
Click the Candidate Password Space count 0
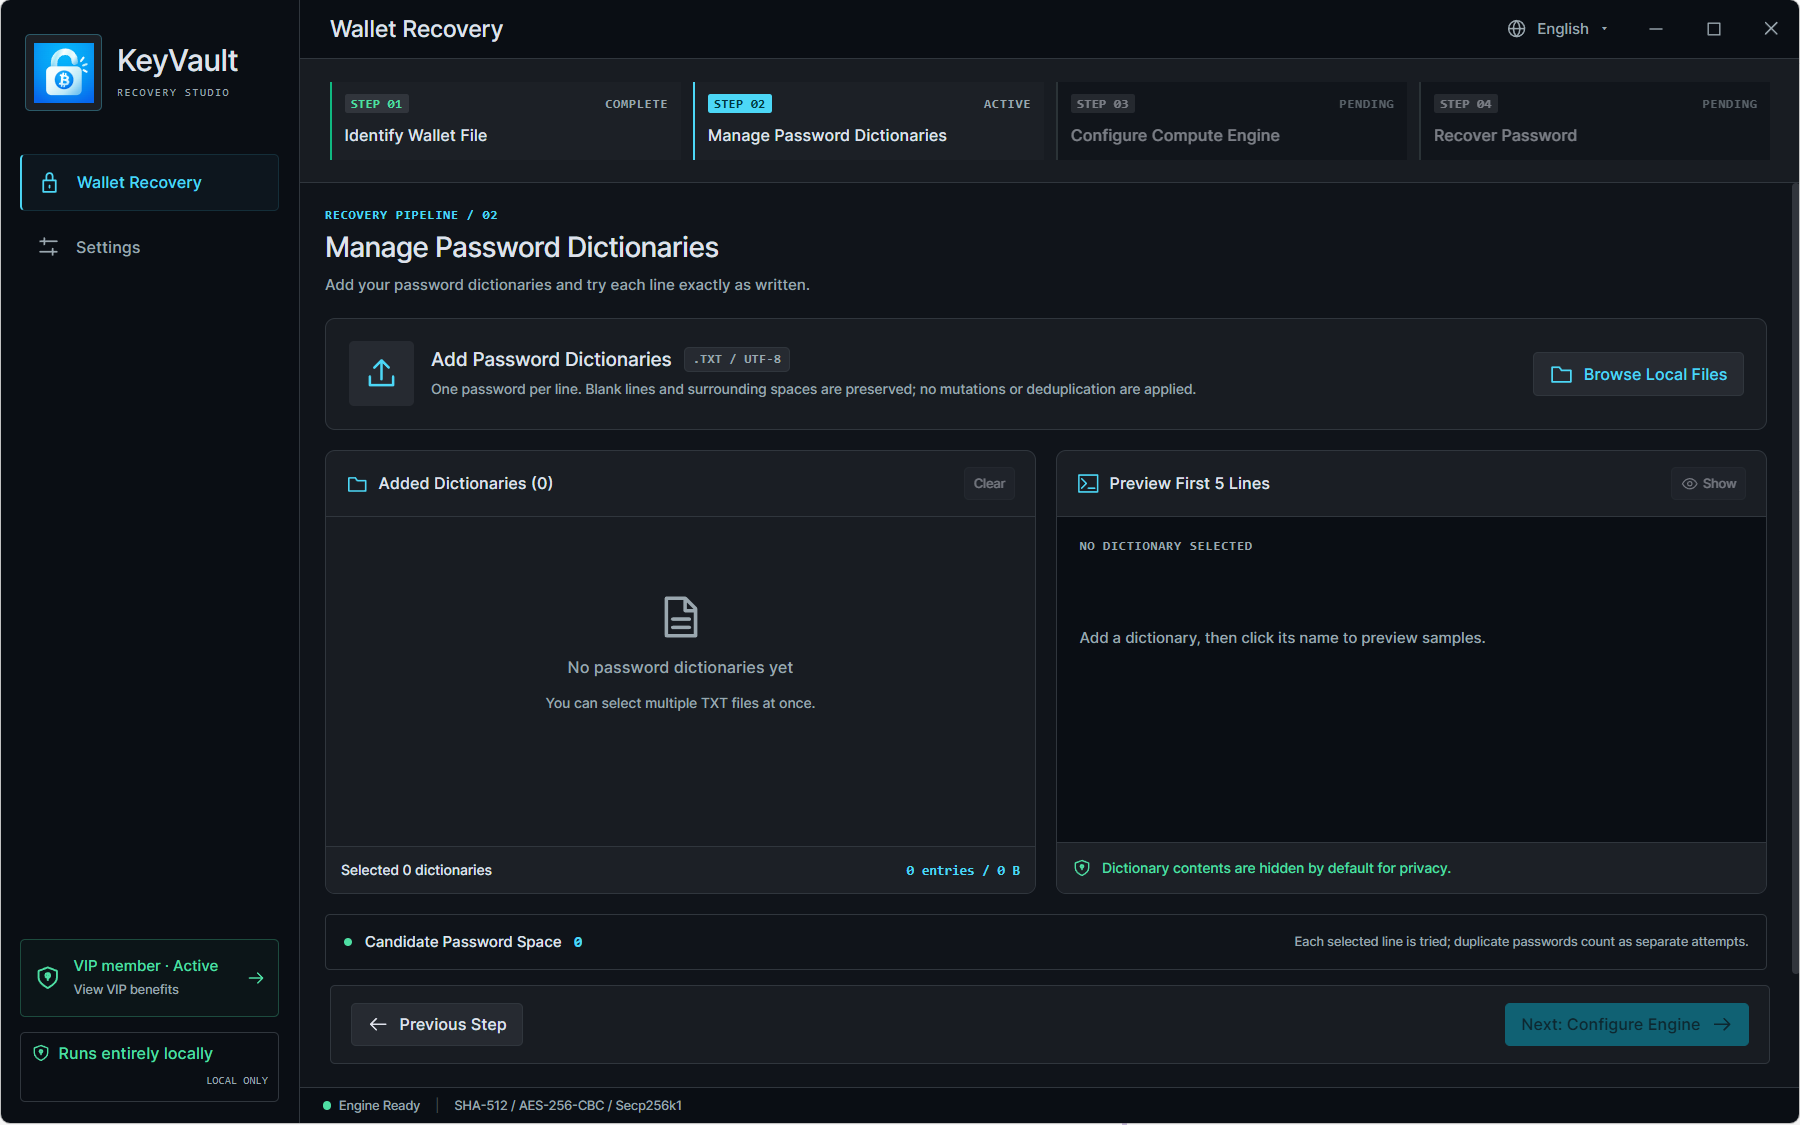[578, 942]
